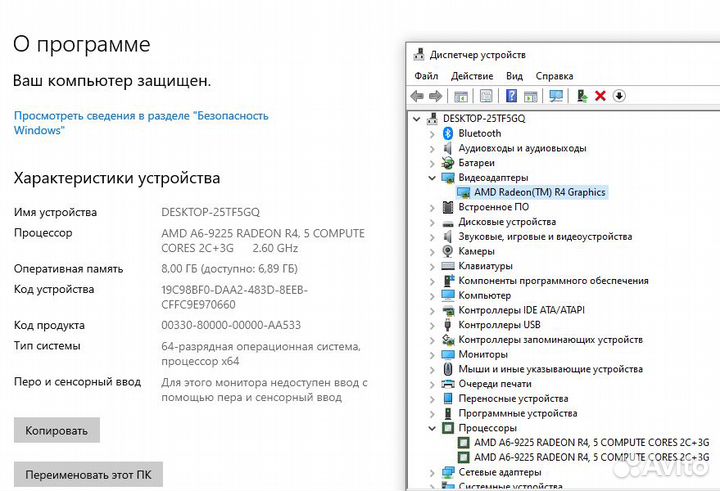Expand the Аудиовходы и аудиовыходы category
Viewport: 720px width, 491px height.
[x=432, y=149]
